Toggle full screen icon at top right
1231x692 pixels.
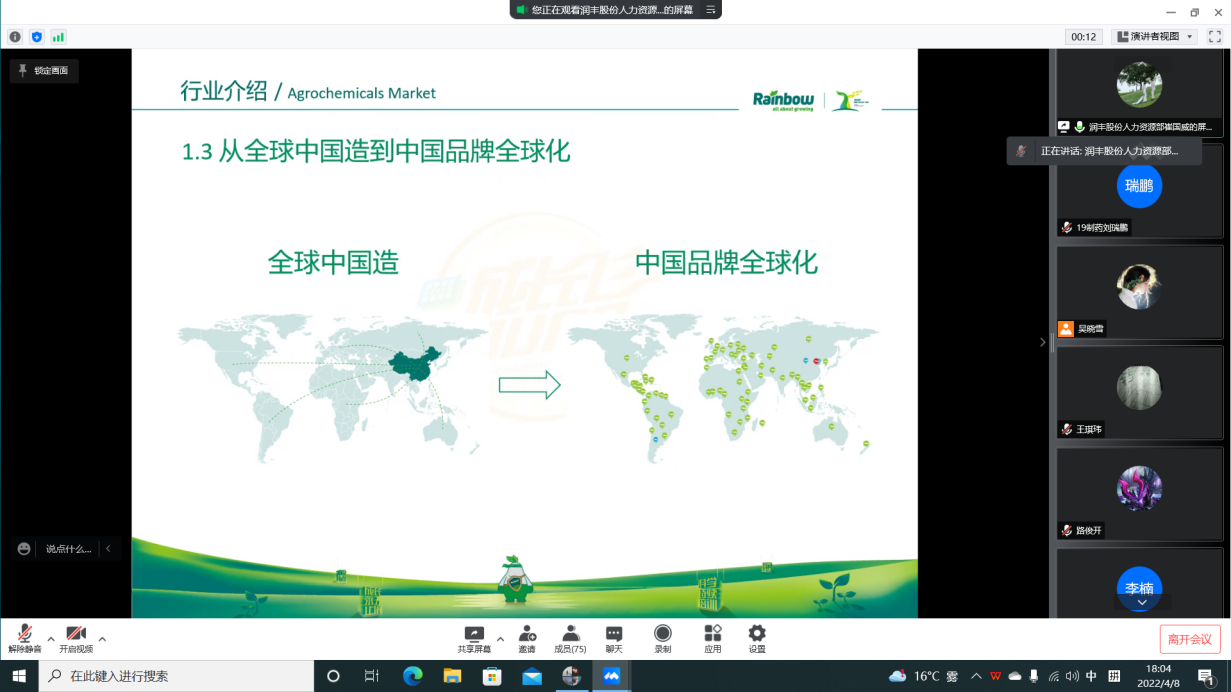point(1214,37)
